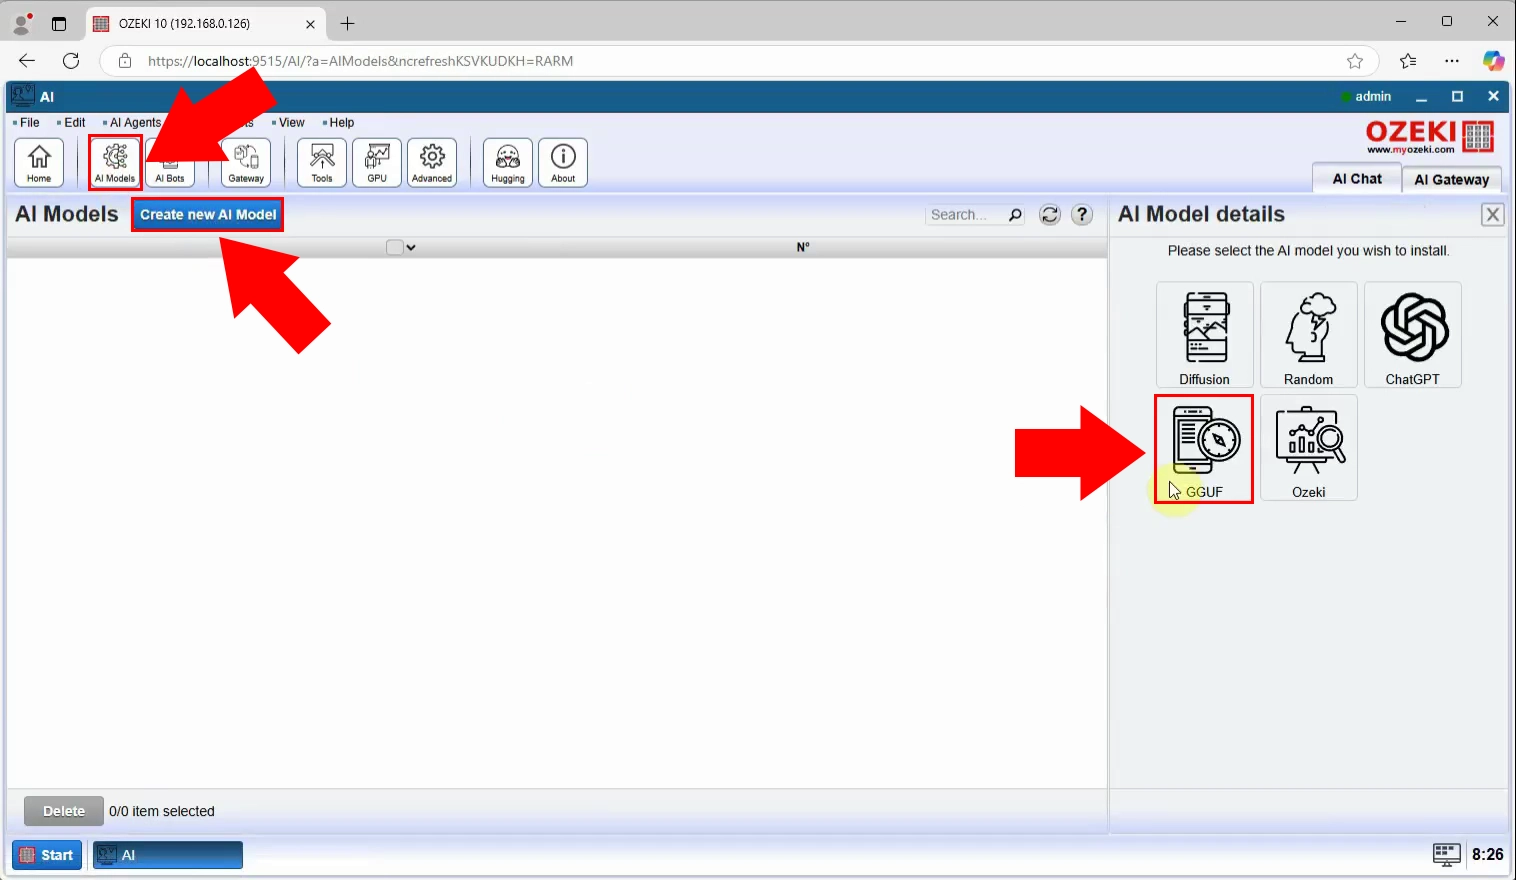View site information lock icon
Image resolution: width=1516 pixels, height=880 pixels.
[x=125, y=61]
